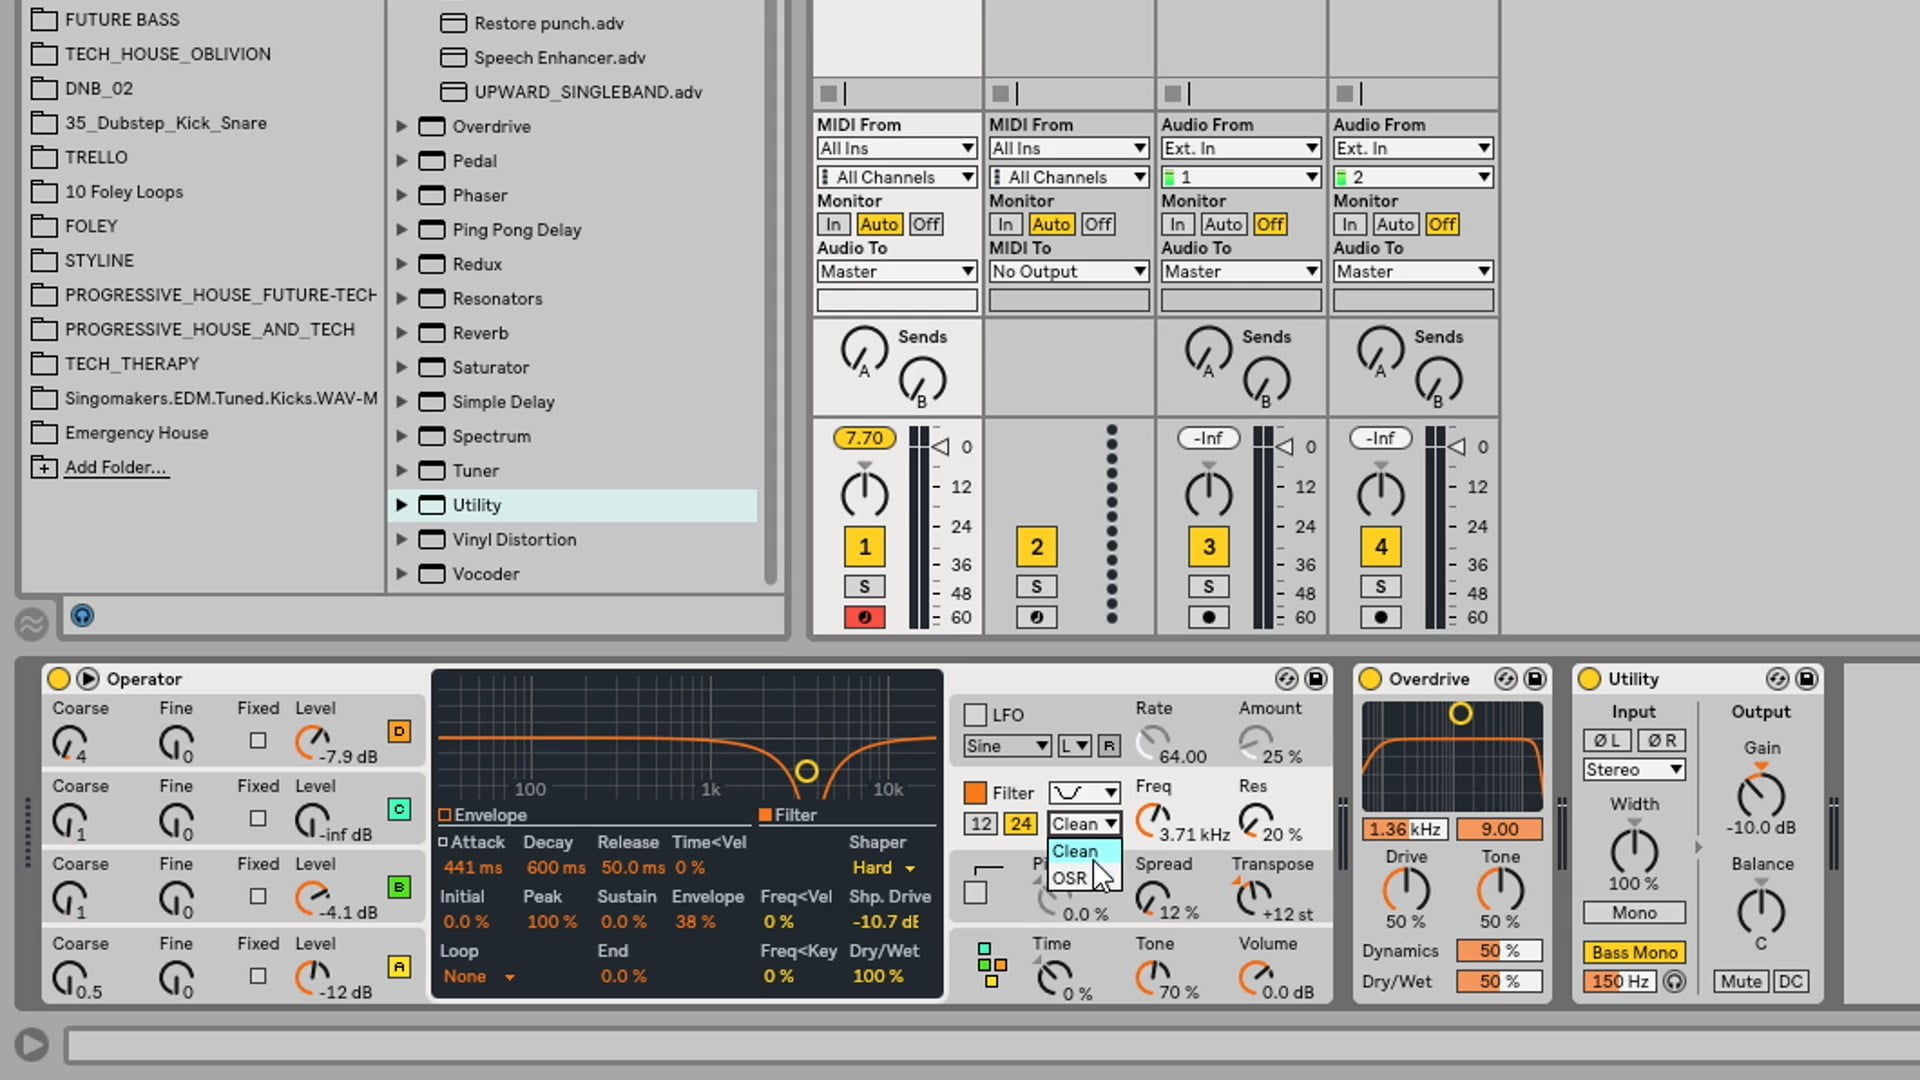1920x1080 pixels.
Task: Open the TECH_THERAPY folder
Action: point(132,364)
